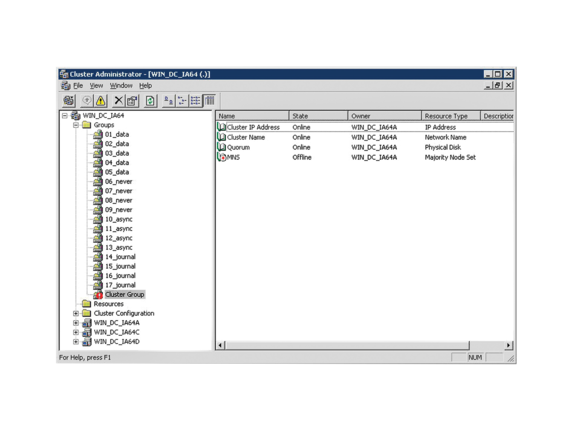Select the 17_journal group
The image size is (573, 430).
point(120,285)
